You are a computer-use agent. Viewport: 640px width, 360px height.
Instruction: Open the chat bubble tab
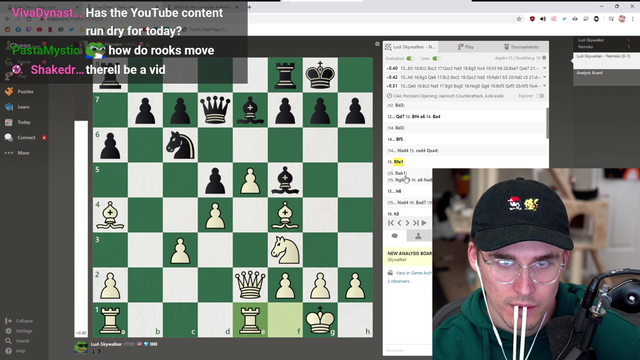[x=395, y=236]
